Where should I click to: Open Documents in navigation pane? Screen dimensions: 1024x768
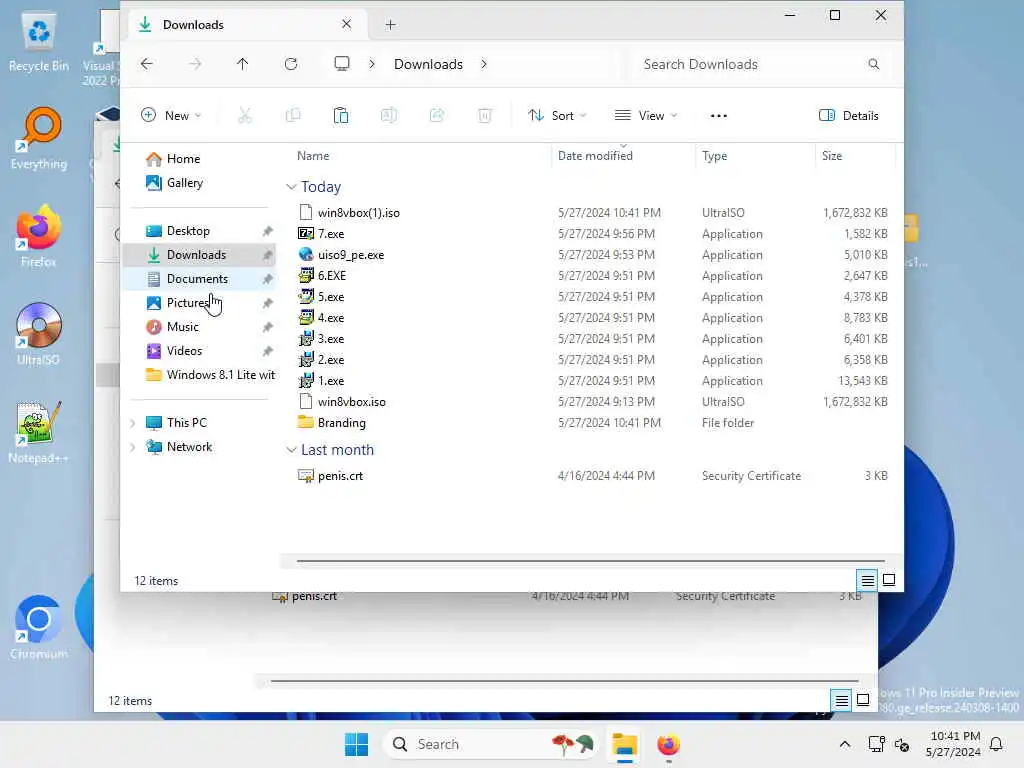[x=199, y=279]
